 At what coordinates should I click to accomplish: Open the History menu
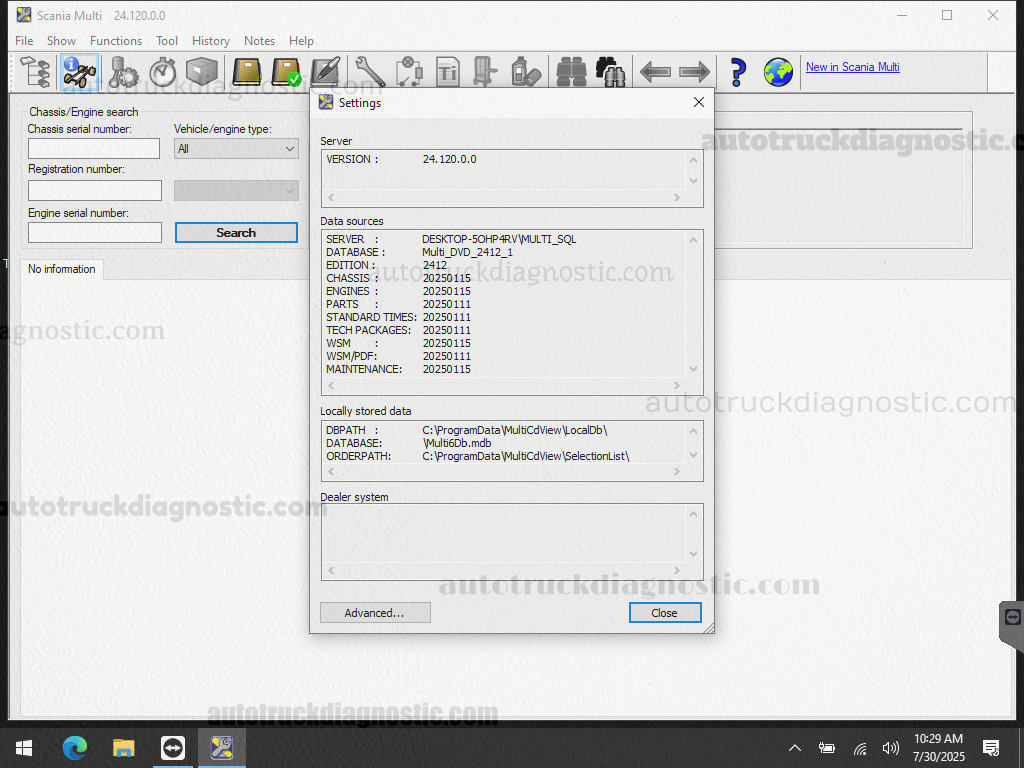(210, 41)
